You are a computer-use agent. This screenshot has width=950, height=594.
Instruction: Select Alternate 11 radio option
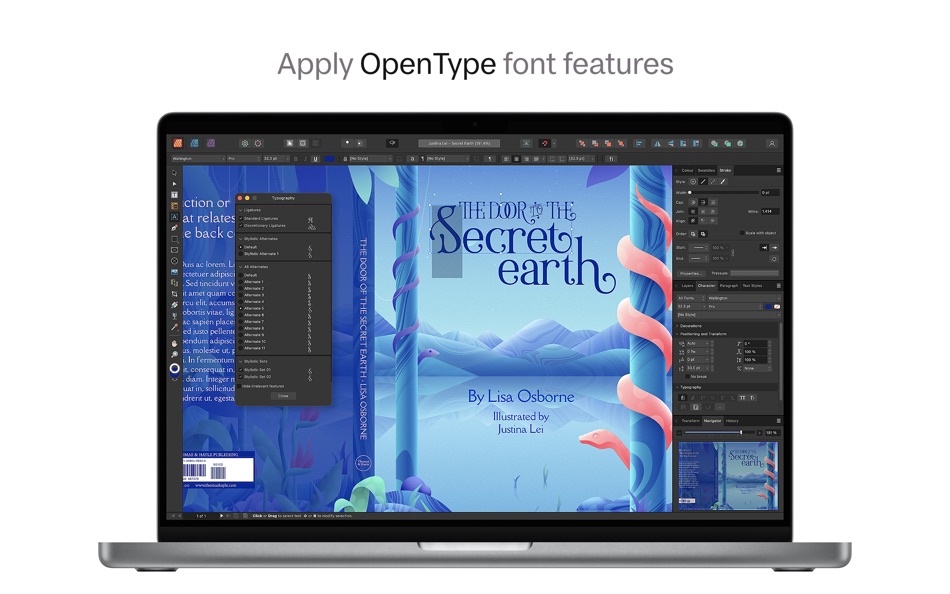[x=241, y=349]
